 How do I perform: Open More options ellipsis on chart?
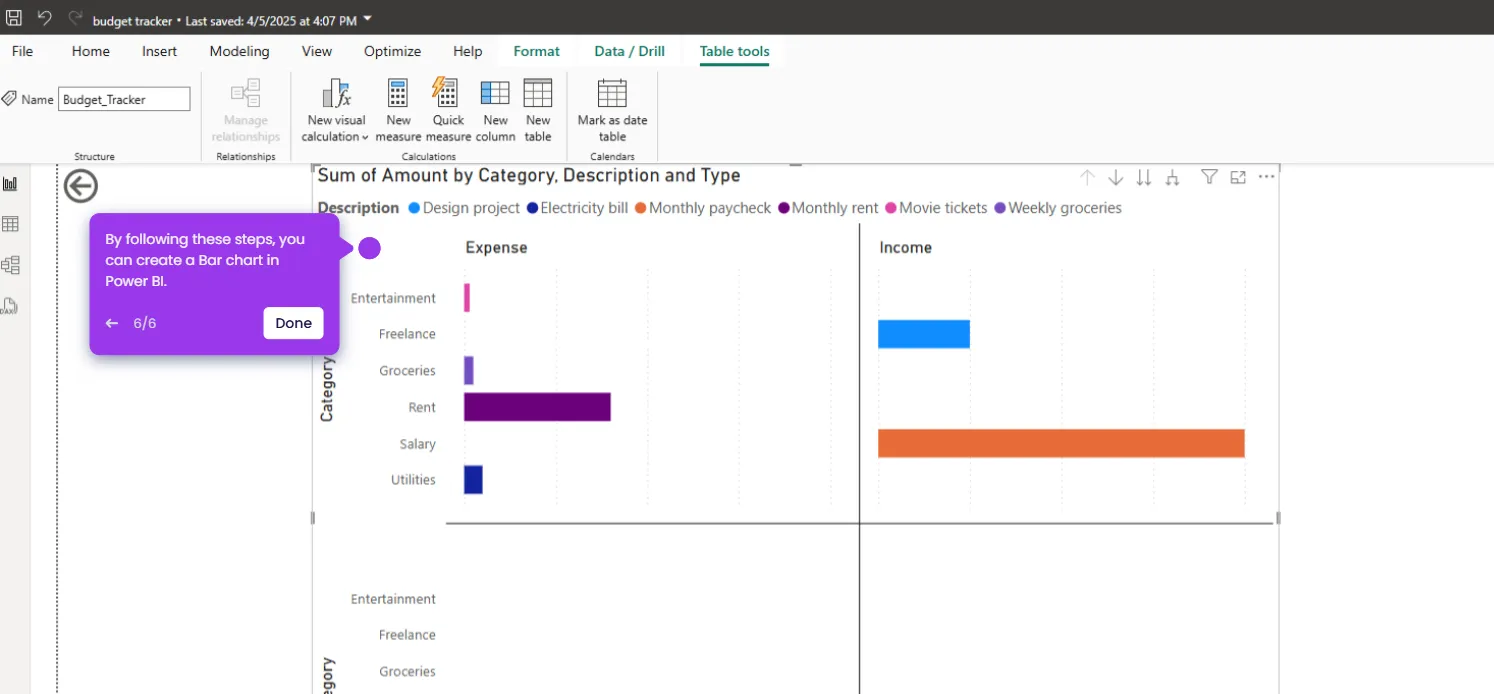tap(1267, 177)
